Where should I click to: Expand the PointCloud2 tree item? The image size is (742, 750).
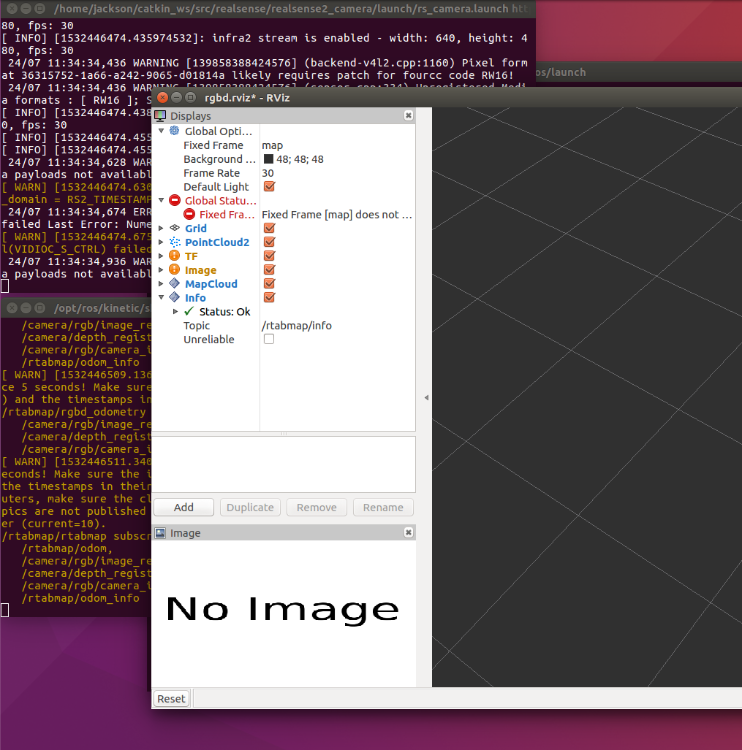pos(162,243)
